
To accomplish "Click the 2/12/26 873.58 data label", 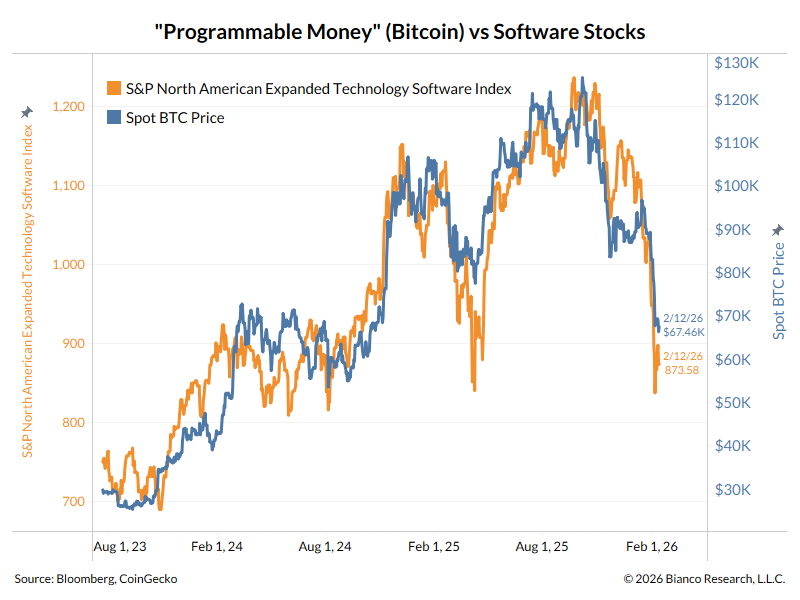I will (681, 363).
